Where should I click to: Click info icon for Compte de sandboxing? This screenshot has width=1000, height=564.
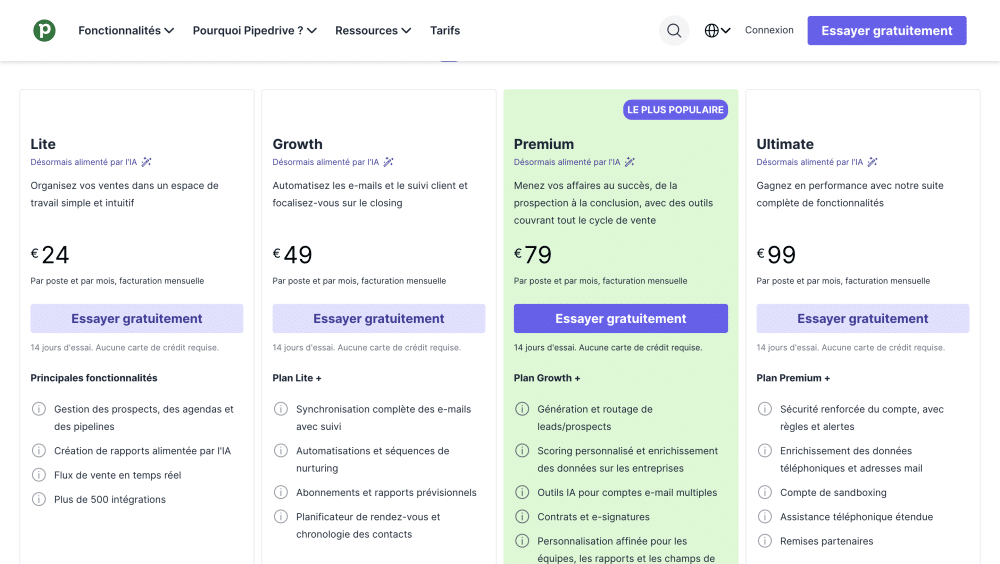[765, 492]
